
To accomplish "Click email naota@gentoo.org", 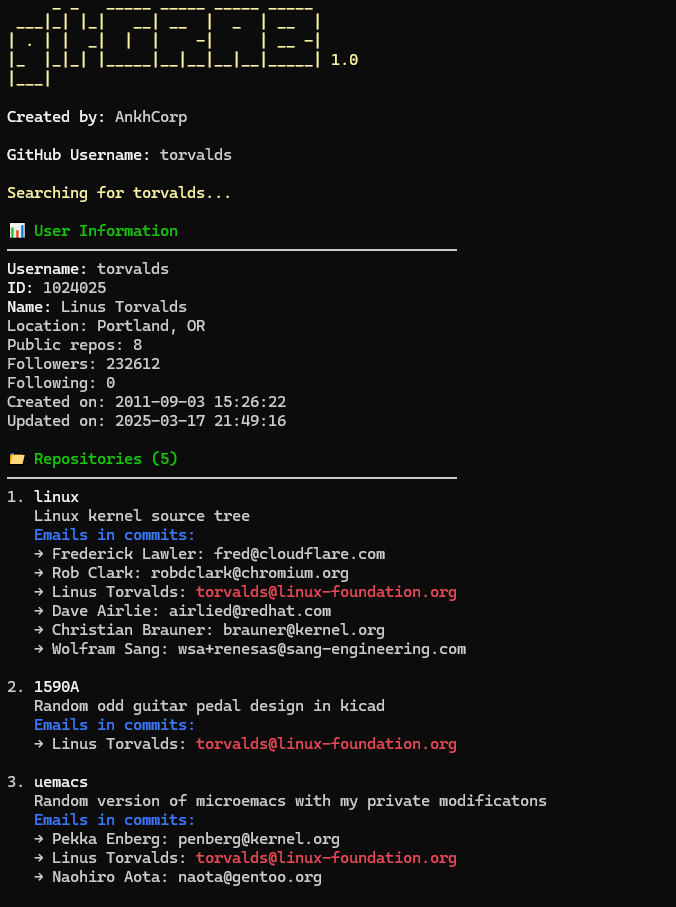I will [x=250, y=877].
